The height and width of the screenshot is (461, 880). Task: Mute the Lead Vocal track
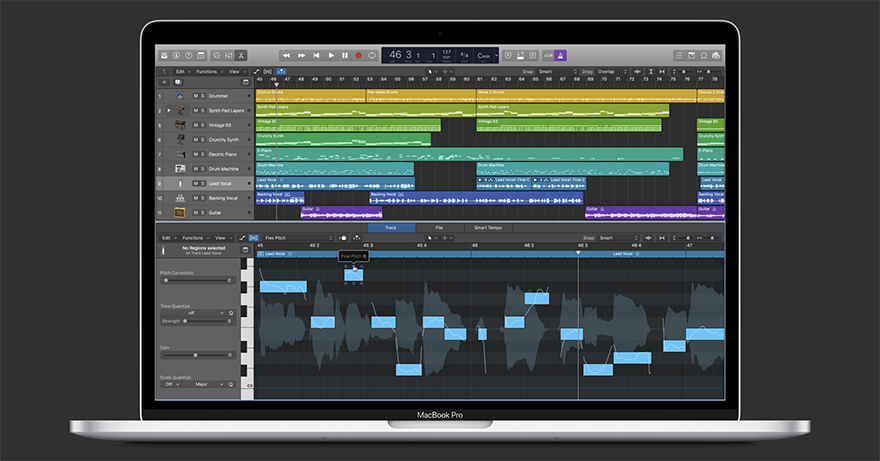coord(195,184)
